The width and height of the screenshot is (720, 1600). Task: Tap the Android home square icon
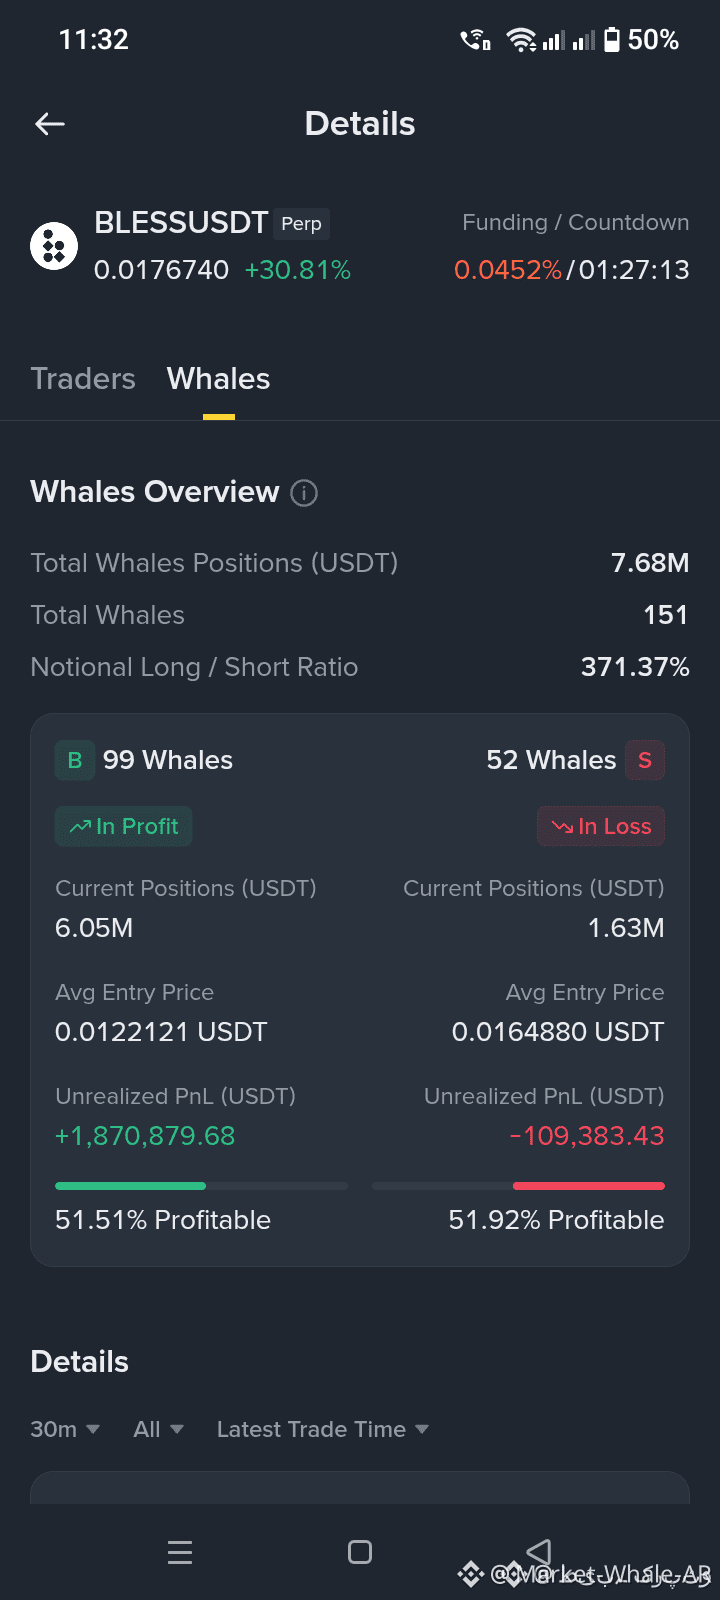(360, 1552)
